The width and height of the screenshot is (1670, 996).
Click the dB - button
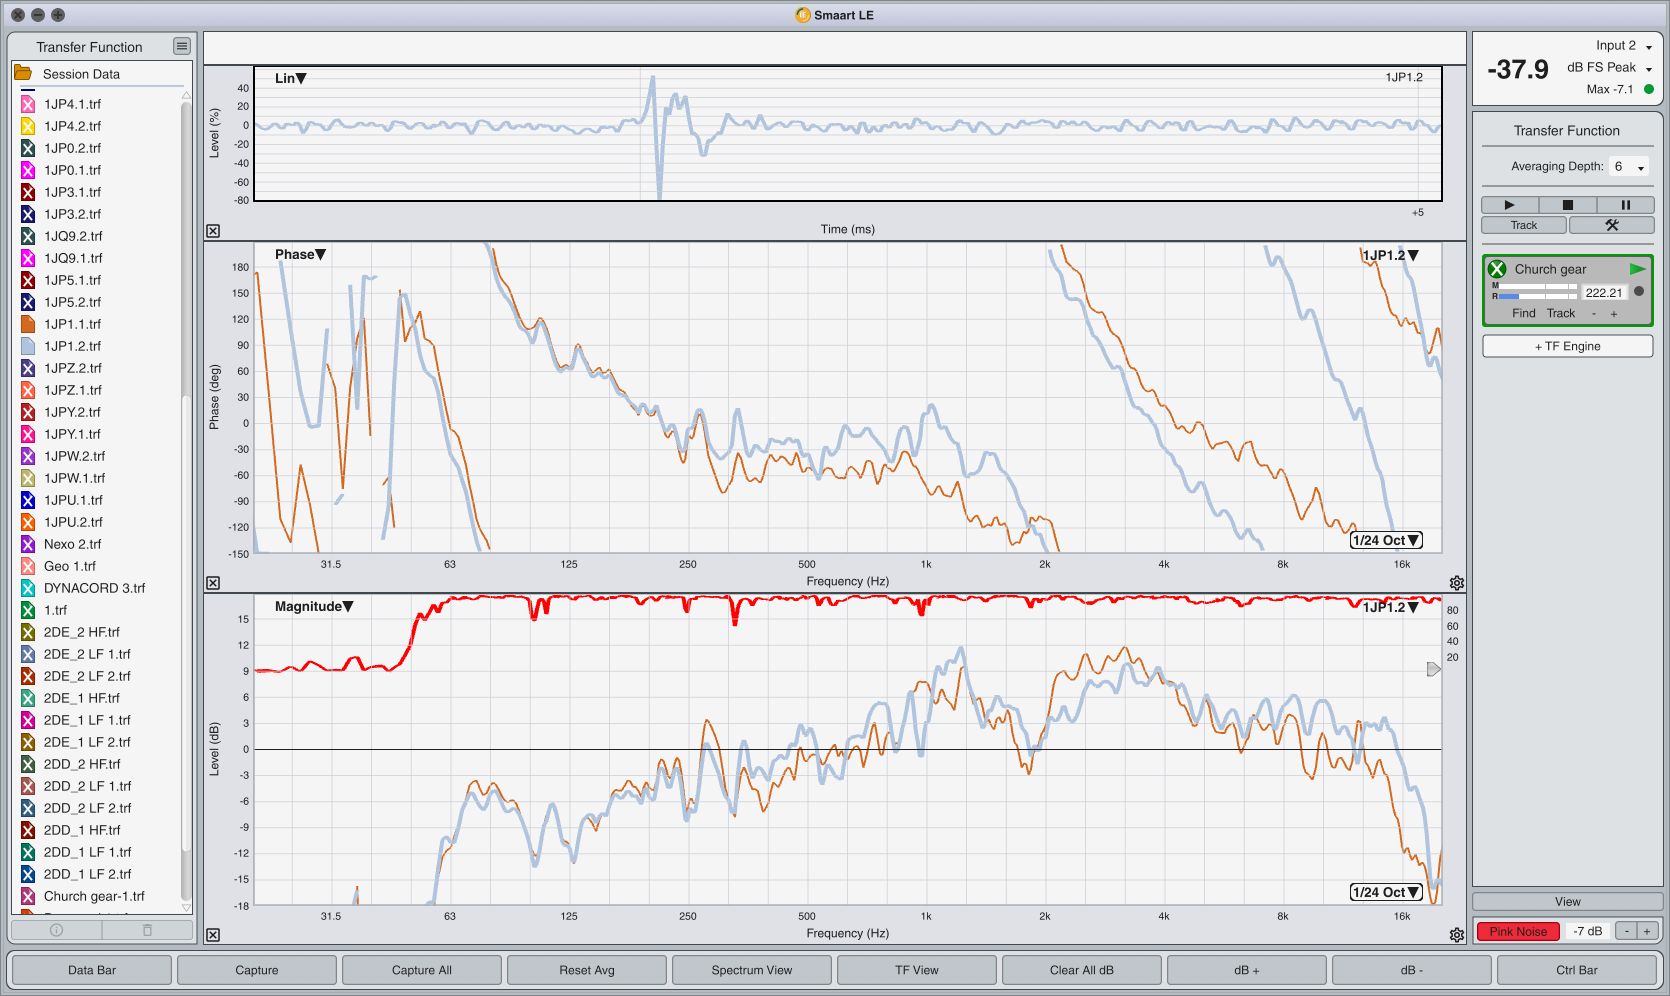pyautogui.click(x=1412, y=970)
